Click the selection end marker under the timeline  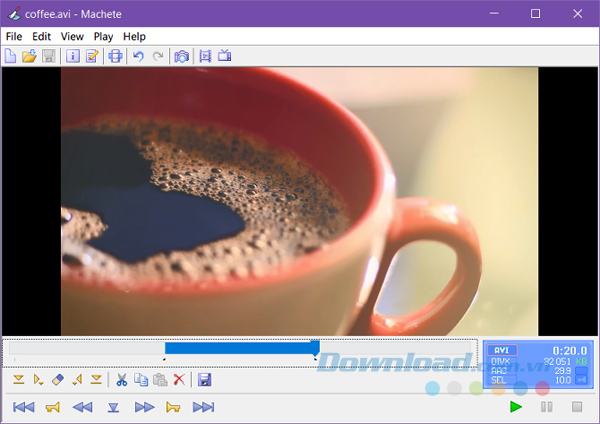315,359
